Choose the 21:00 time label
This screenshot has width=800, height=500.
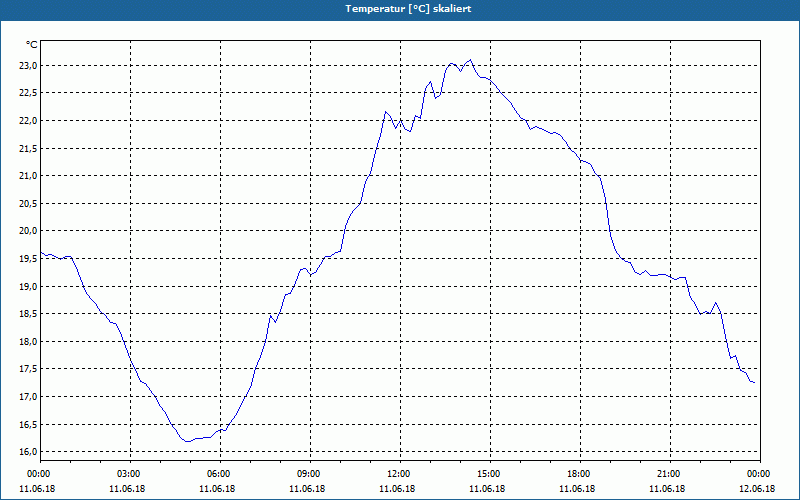click(670, 474)
